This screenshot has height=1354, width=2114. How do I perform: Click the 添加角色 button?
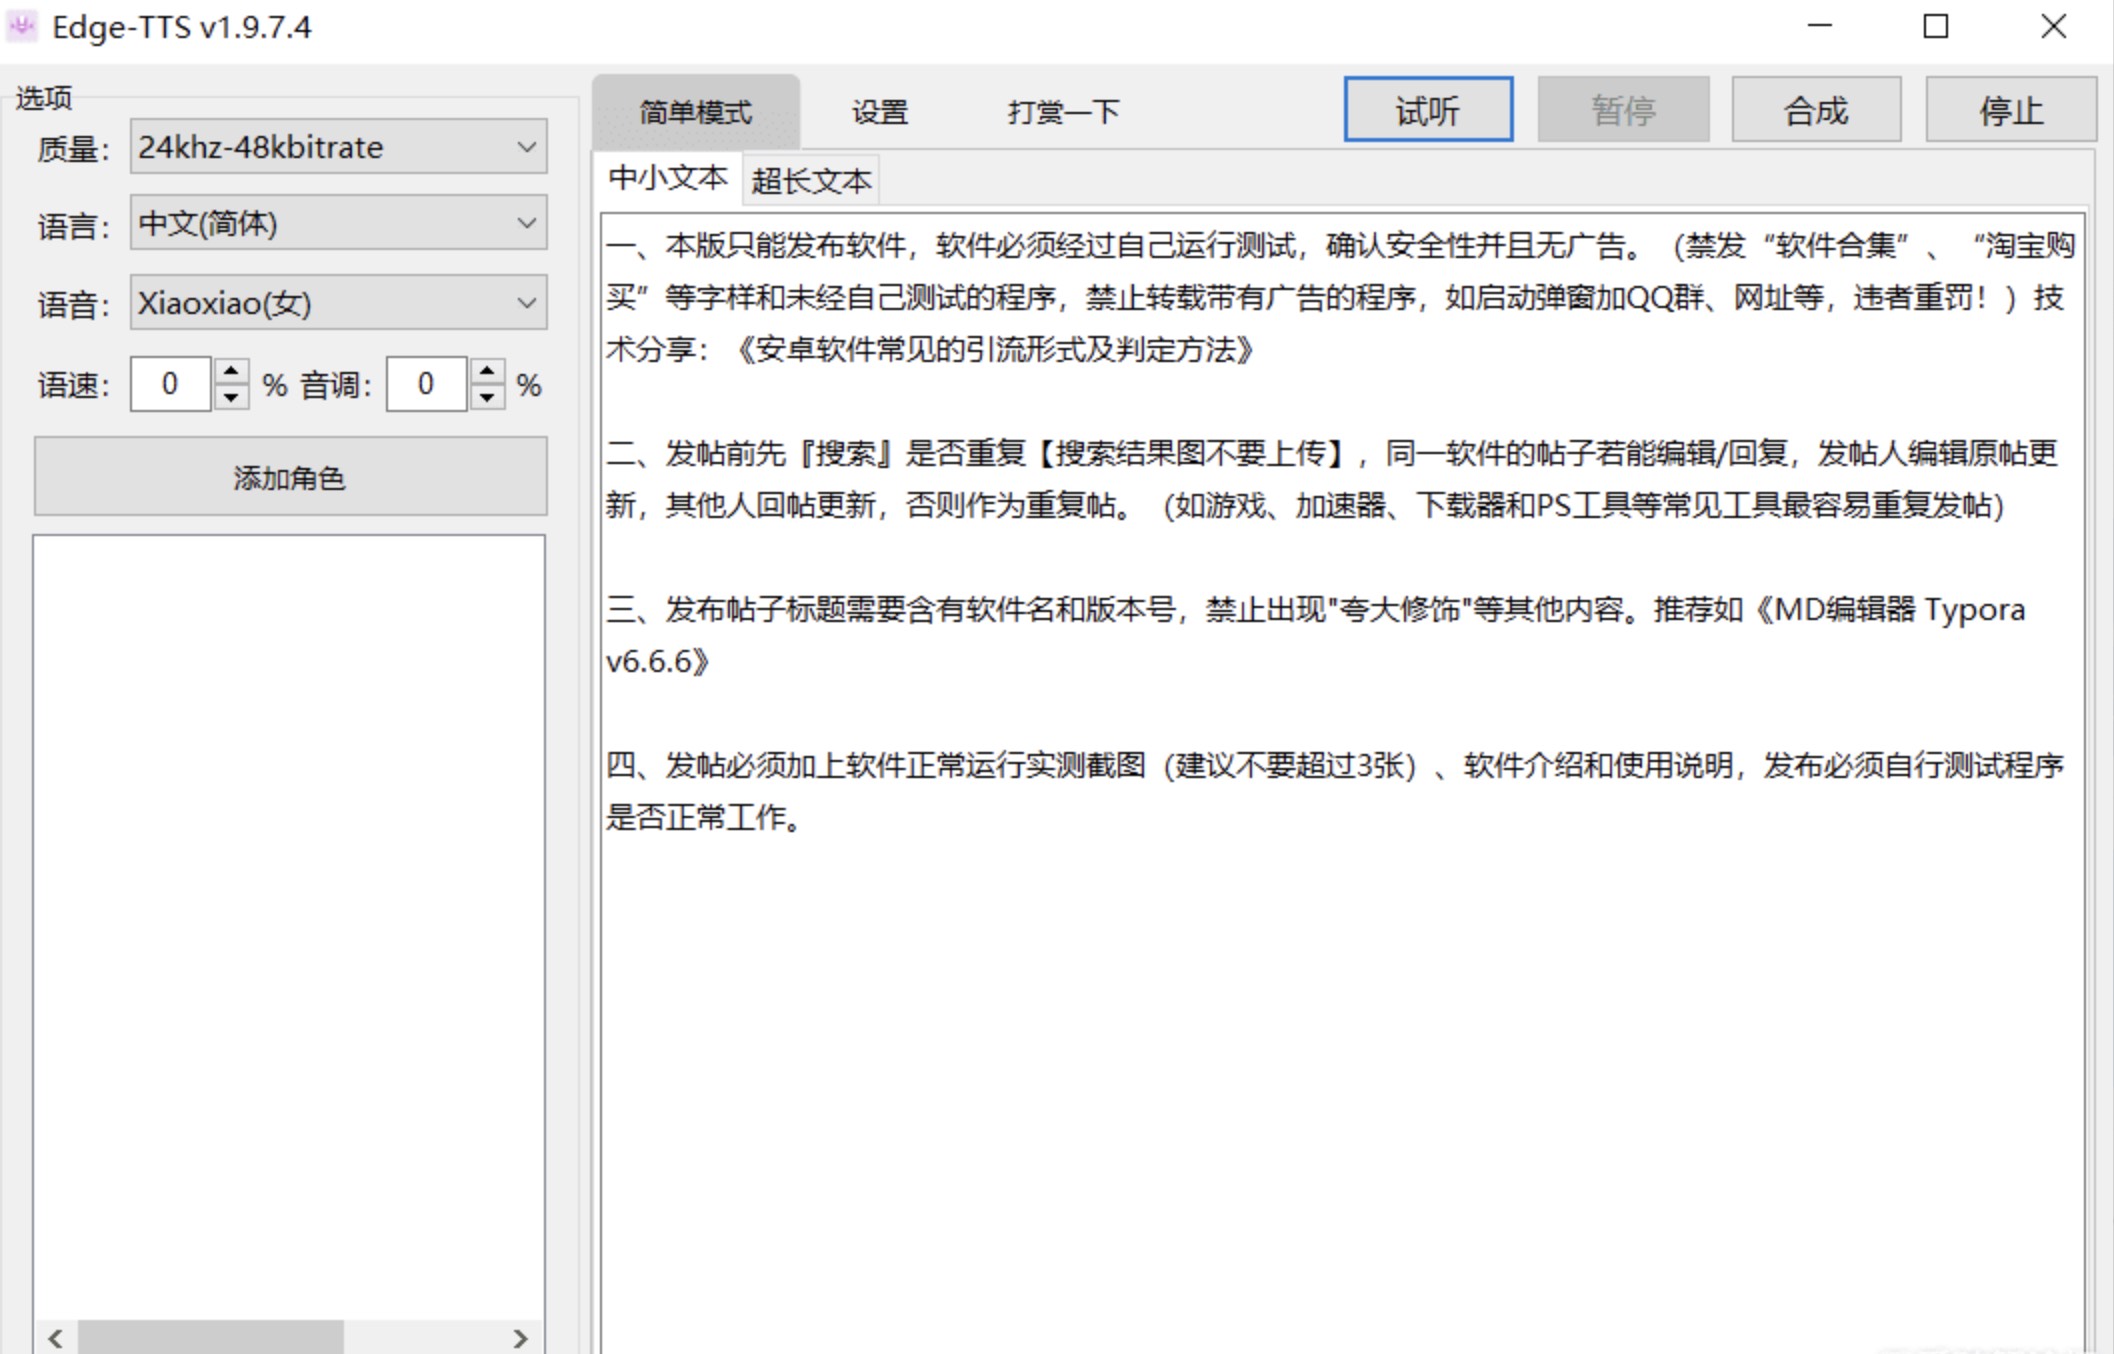290,477
